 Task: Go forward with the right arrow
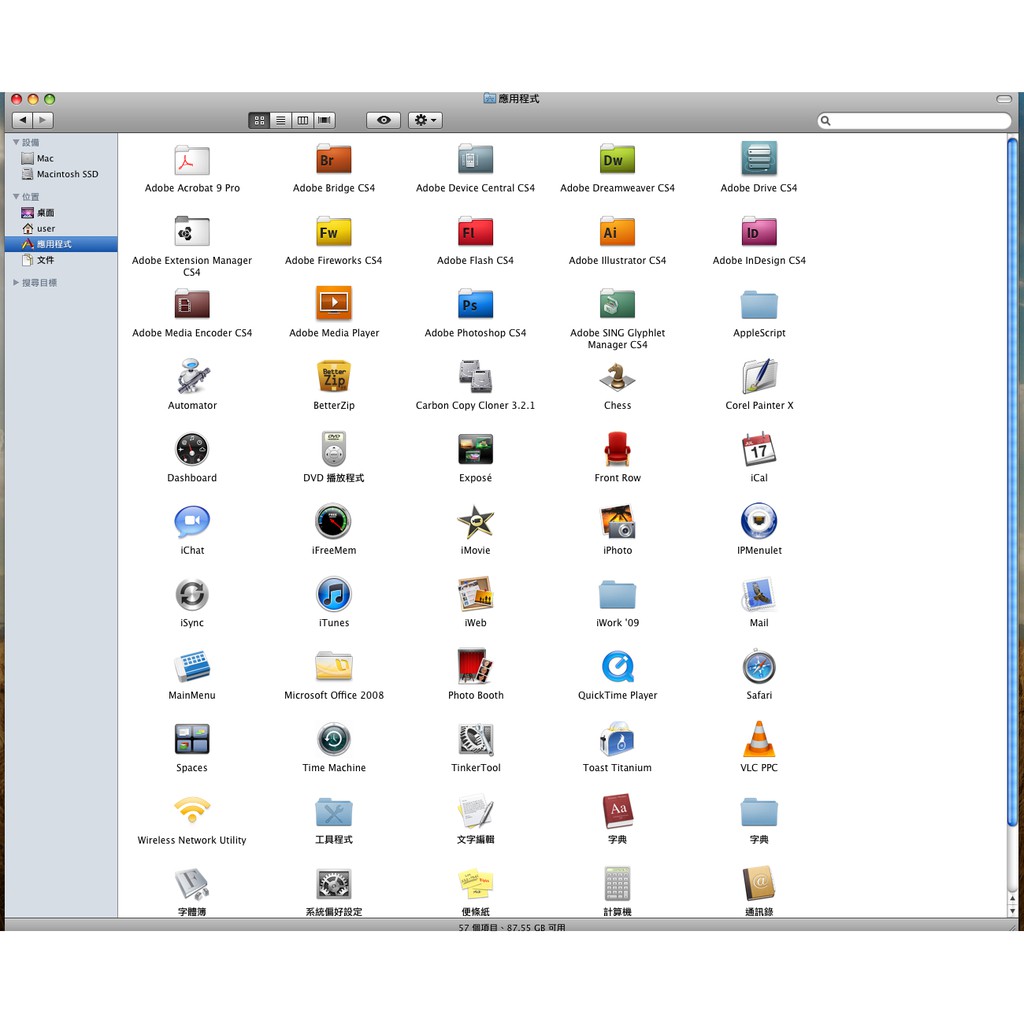coord(43,120)
